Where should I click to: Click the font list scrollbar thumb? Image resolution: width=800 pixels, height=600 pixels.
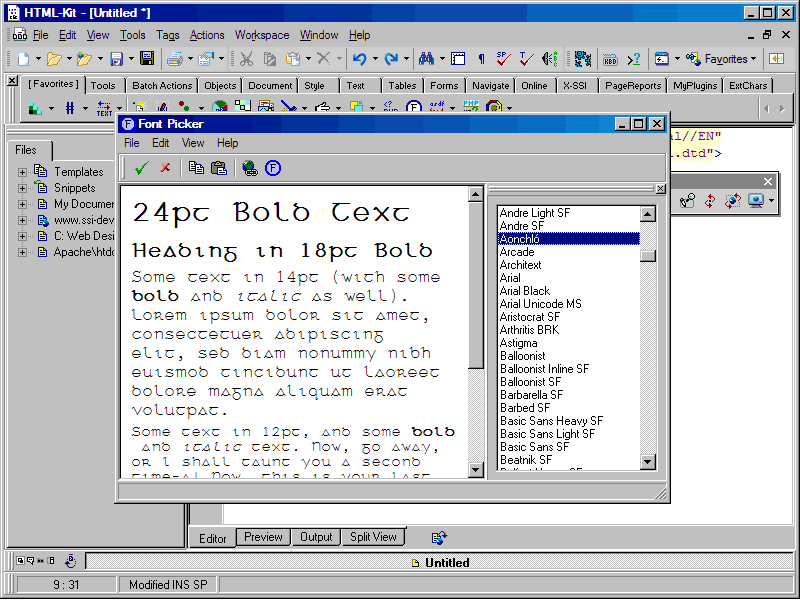tap(647, 256)
